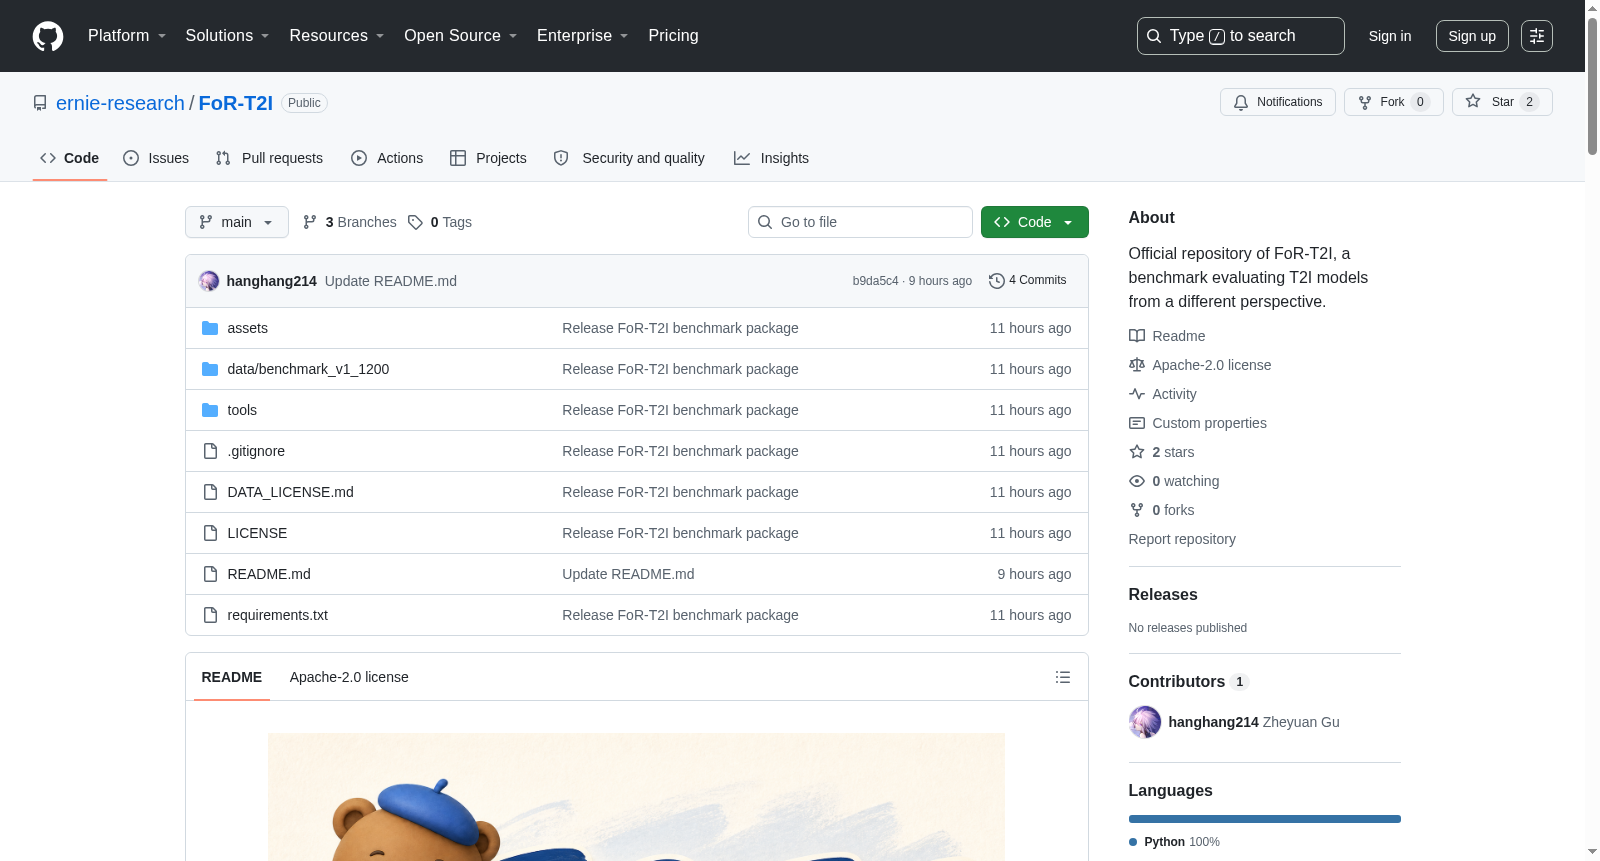Click the data/benchmark_v1_1200 folder icon
1600x861 pixels.
click(210, 369)
